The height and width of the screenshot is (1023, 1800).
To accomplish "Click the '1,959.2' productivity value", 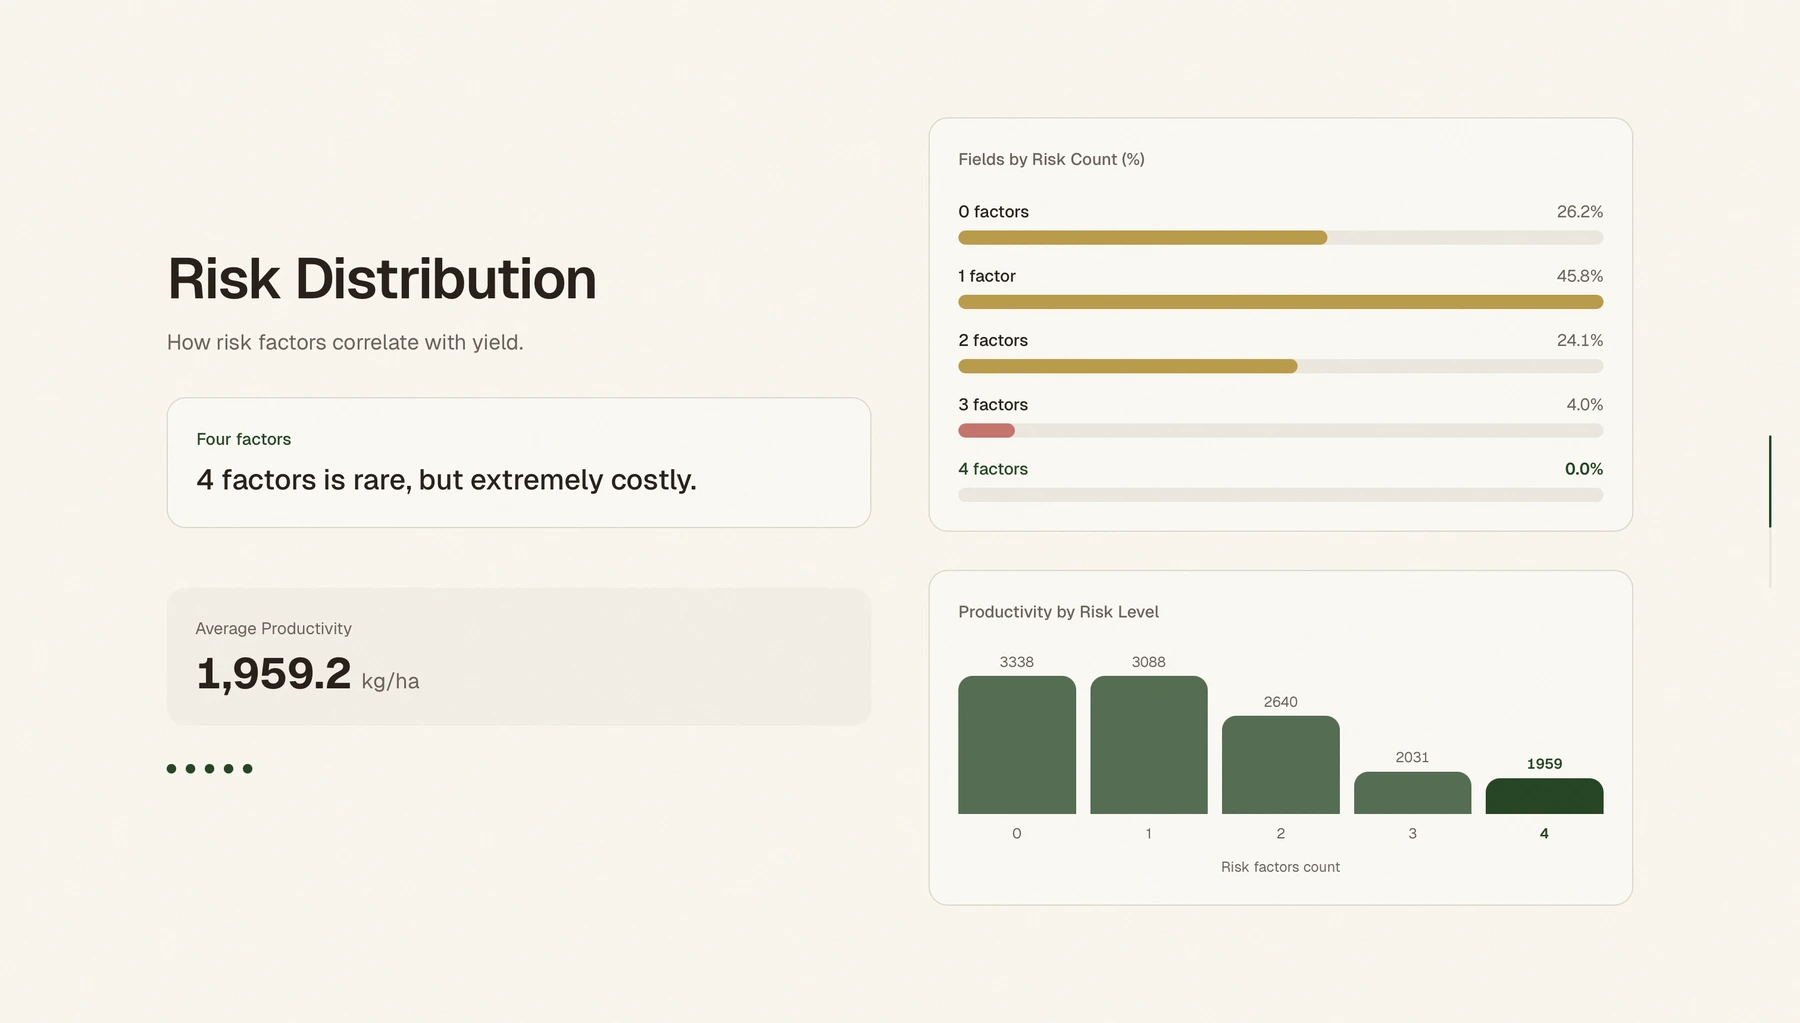I will point(274,674).
